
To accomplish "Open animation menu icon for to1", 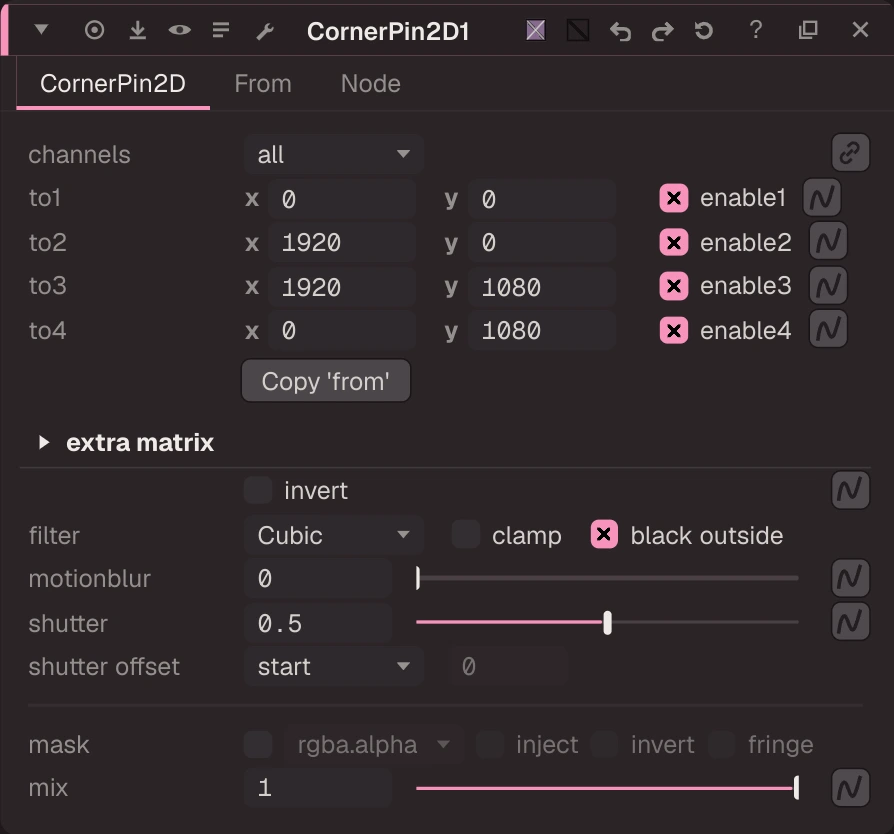I will tap(822, 198).
